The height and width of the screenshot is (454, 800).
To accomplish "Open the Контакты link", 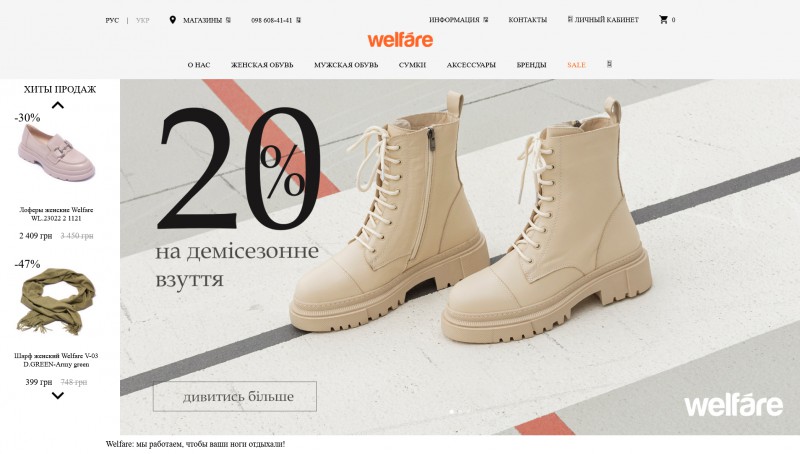I will pyautogui.click(x=528, y=20).
